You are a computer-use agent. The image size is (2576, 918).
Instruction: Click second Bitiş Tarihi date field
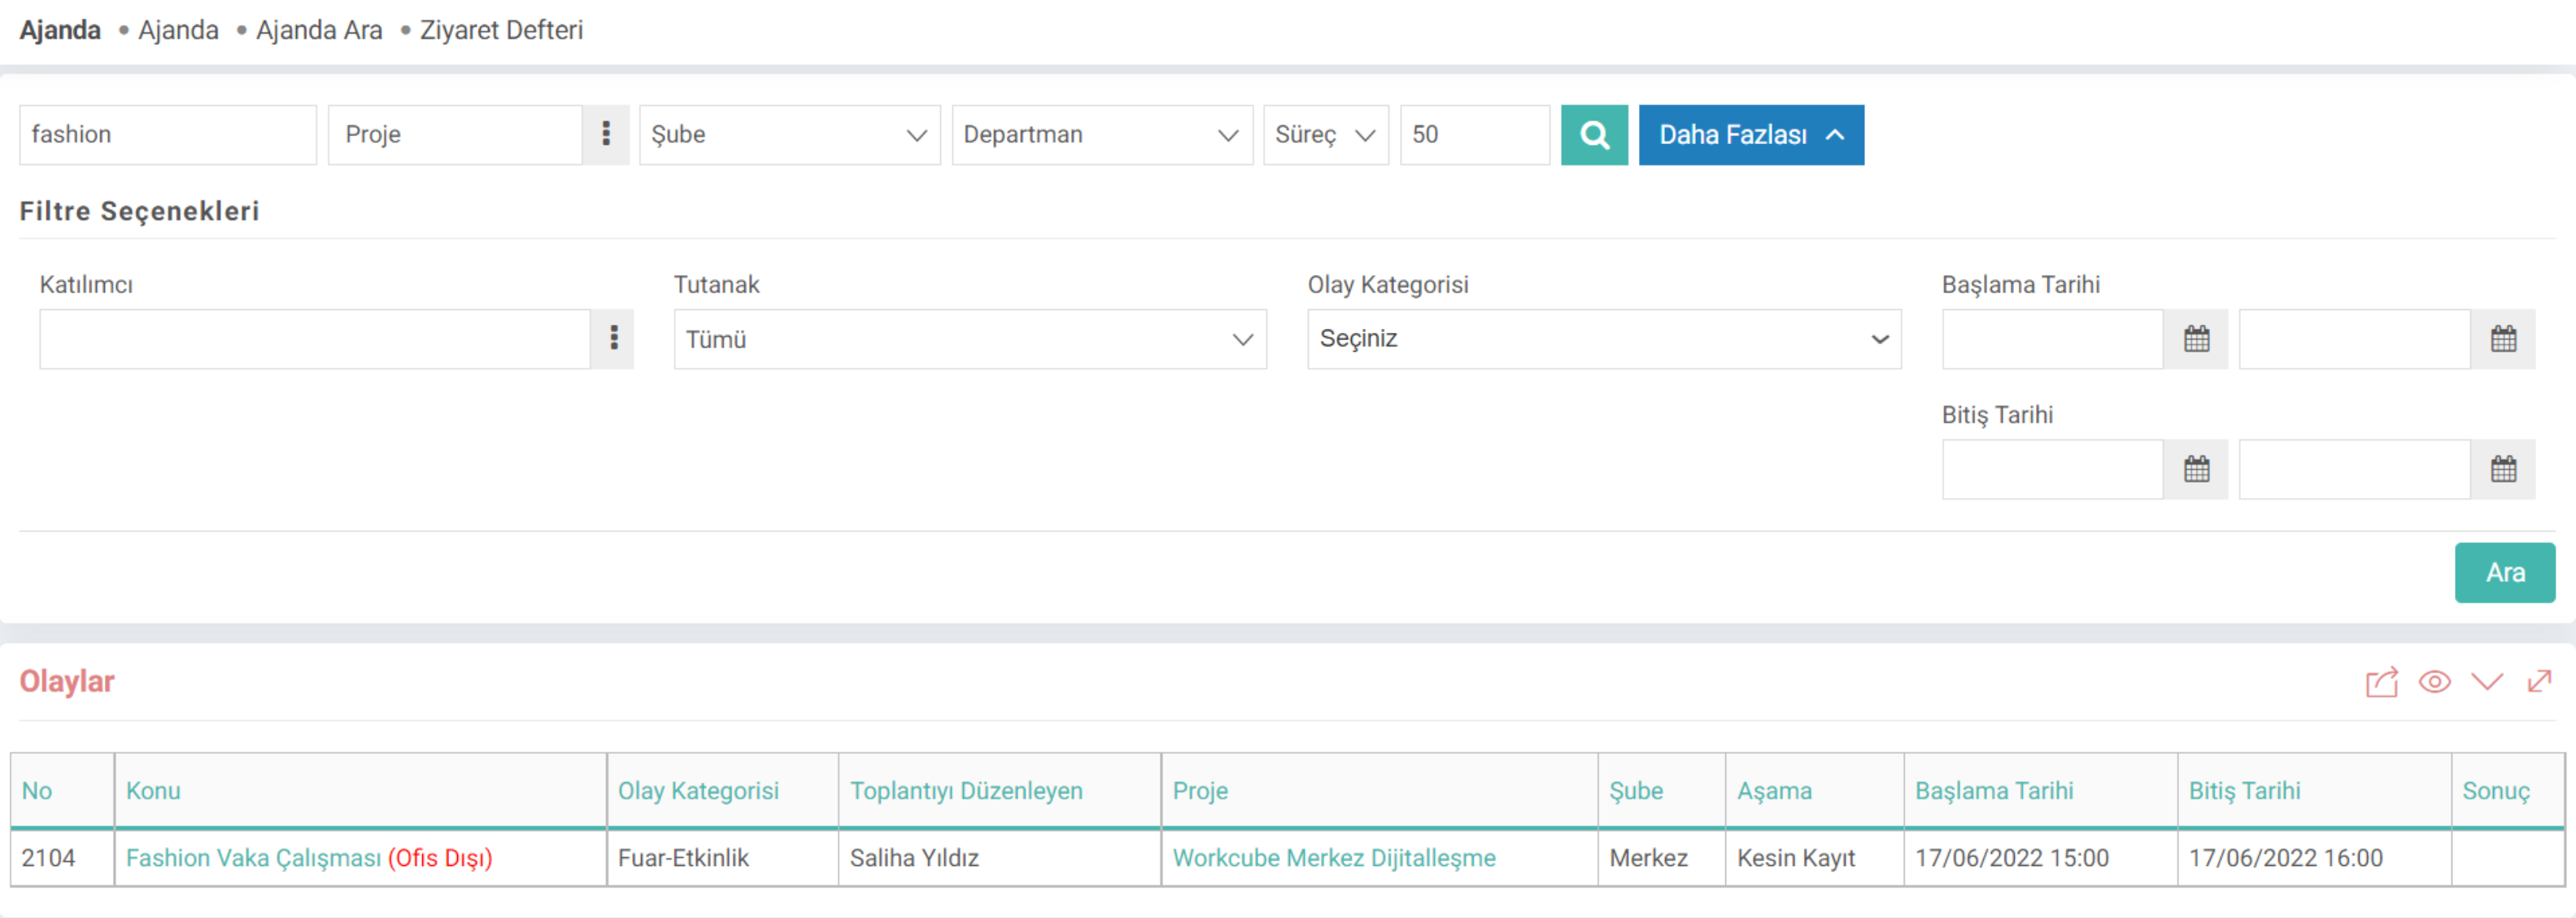pyautogui.click(x=2355, y=469)
